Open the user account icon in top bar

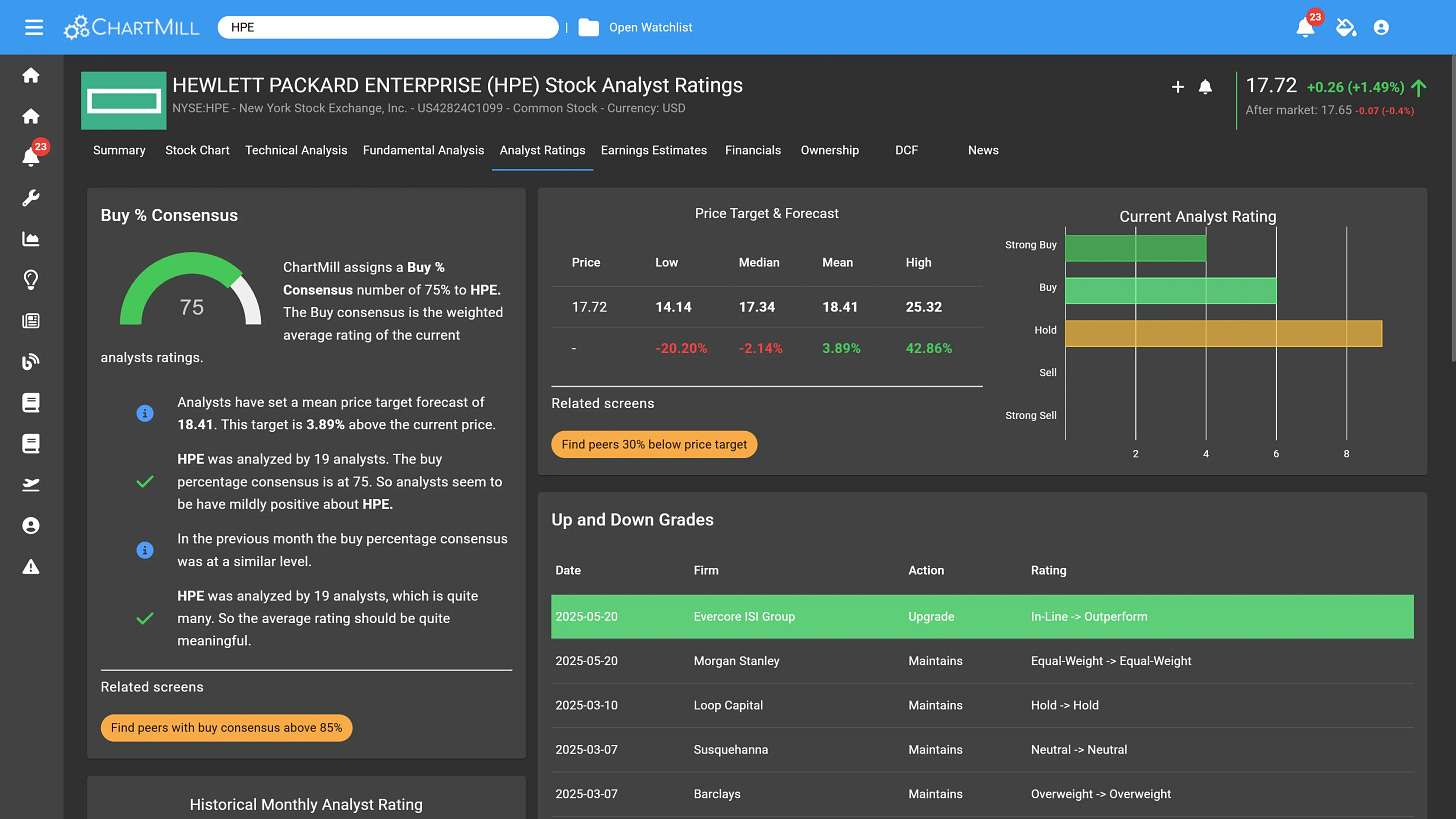[x=1381, y=27]
